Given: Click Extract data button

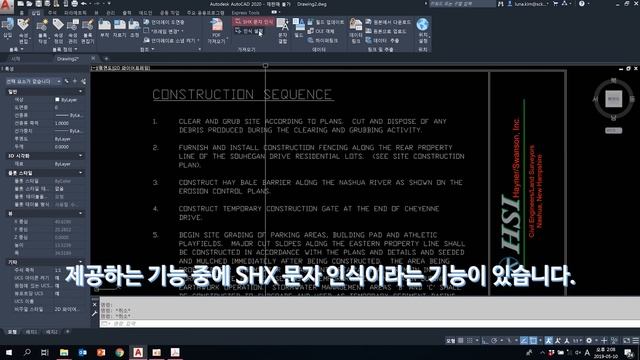Looking at the screenshot, I should pyautogui.click(x=382, y=40).
